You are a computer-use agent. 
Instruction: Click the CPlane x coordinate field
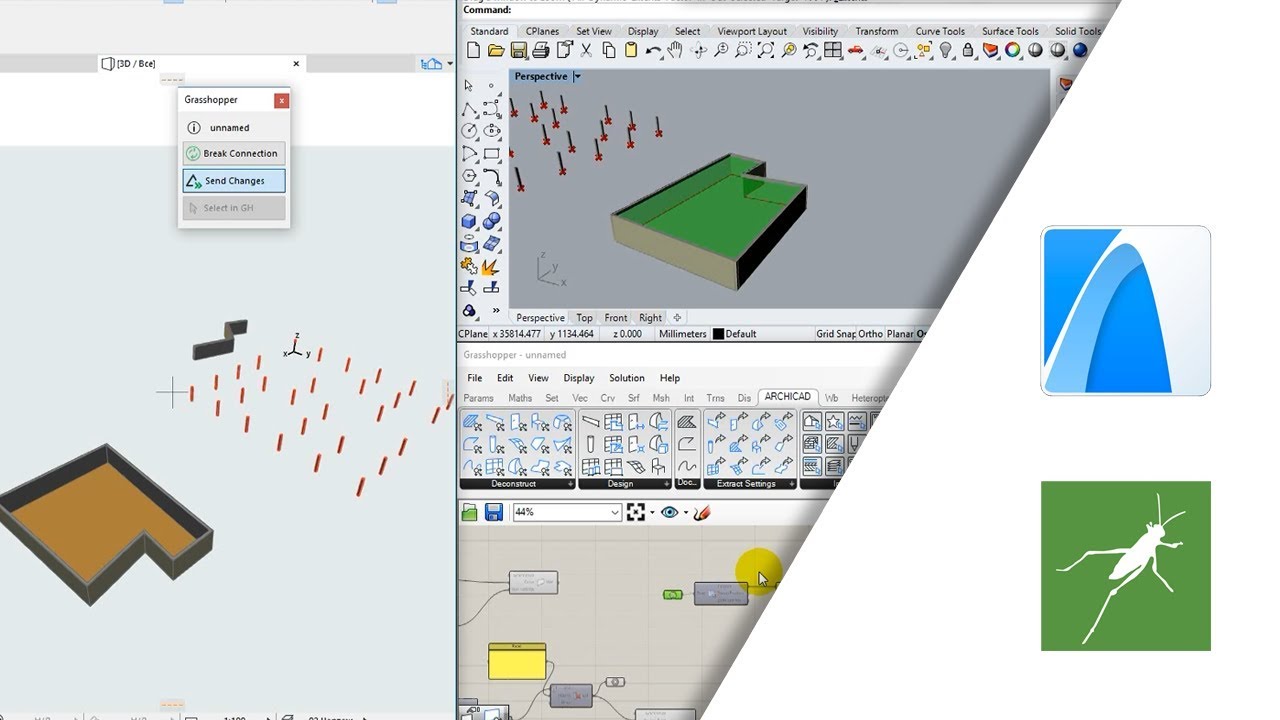tap(517, 334)
